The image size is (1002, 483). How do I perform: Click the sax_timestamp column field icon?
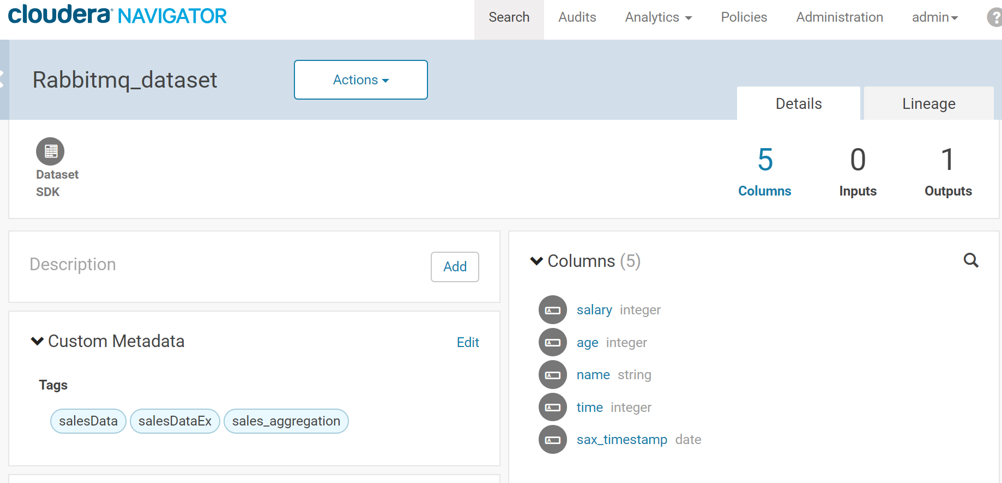tap(552, 440)
